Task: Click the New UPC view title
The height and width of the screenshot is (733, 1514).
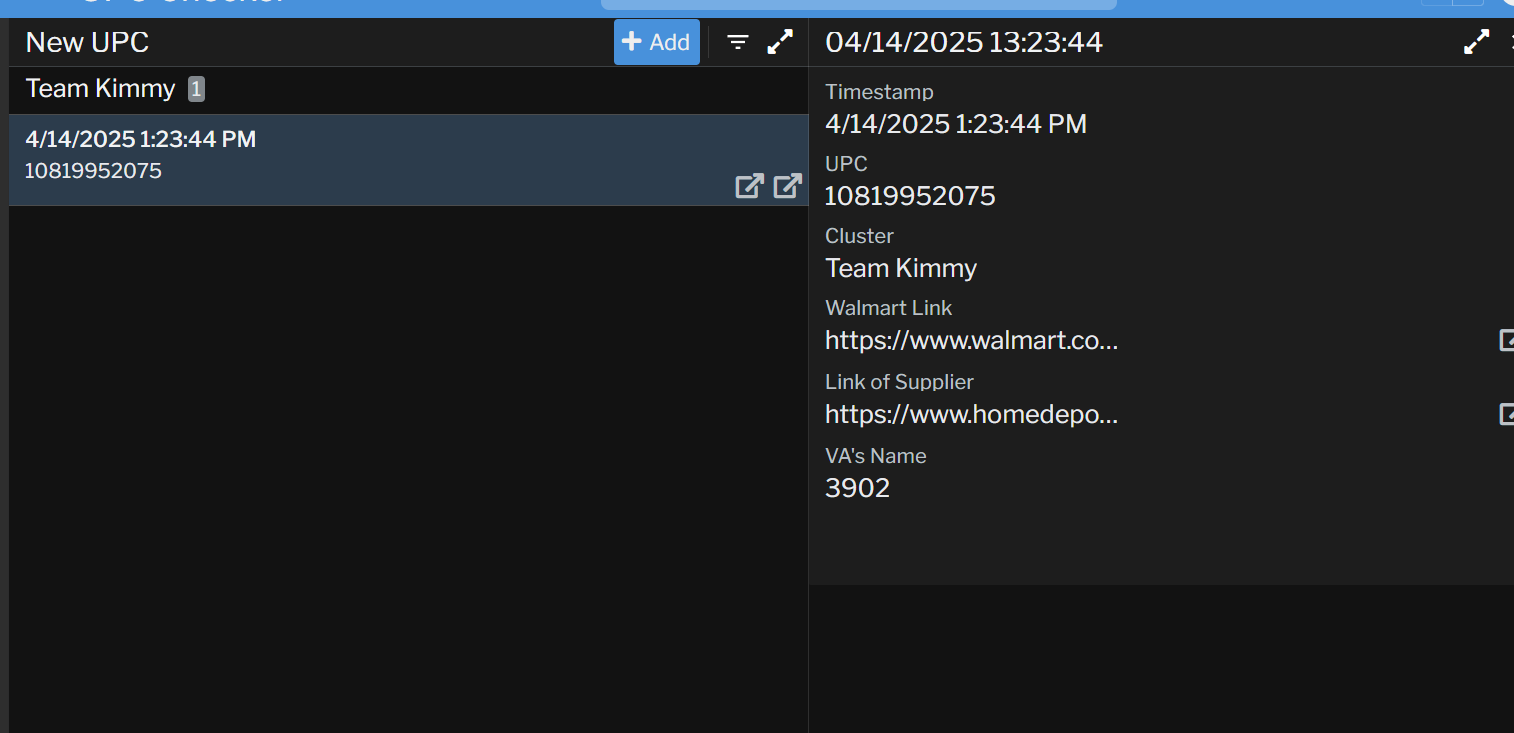Action: (x=87, y=42)
